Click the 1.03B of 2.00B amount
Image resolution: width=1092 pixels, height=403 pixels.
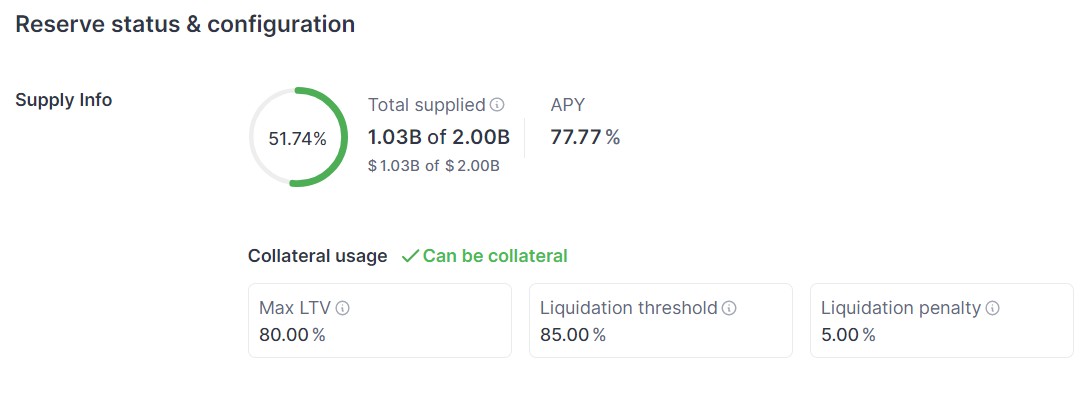pyautogui.click(x=439, y=137)
